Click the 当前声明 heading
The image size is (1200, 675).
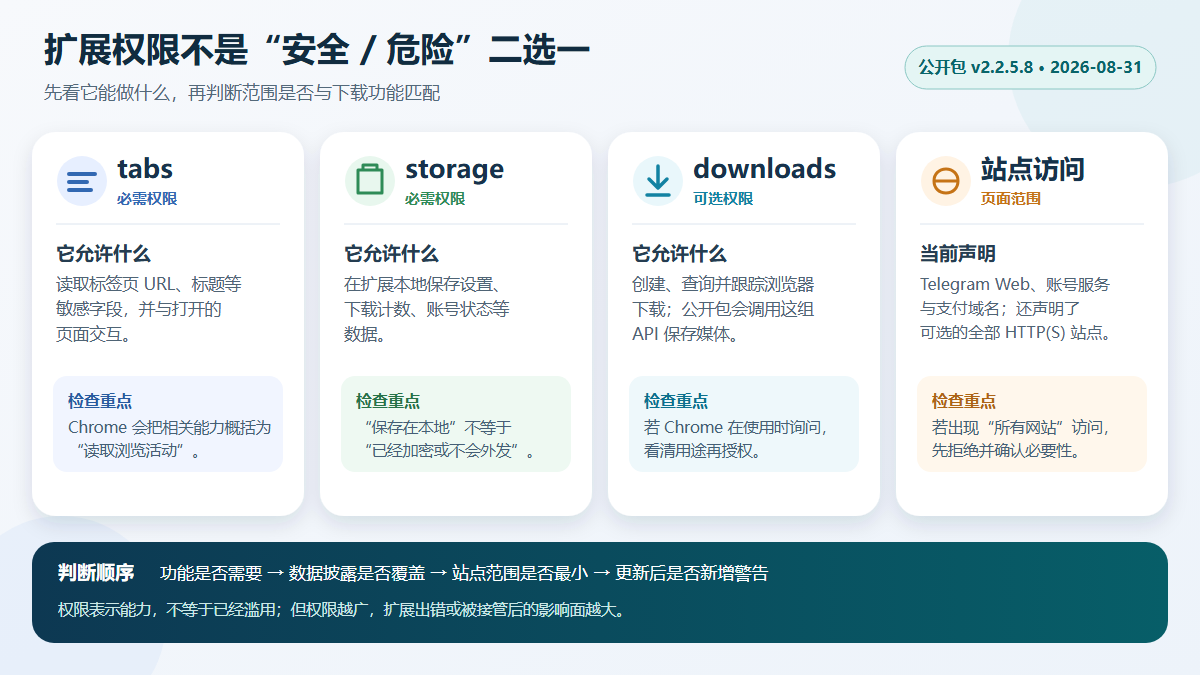(958, 254)
